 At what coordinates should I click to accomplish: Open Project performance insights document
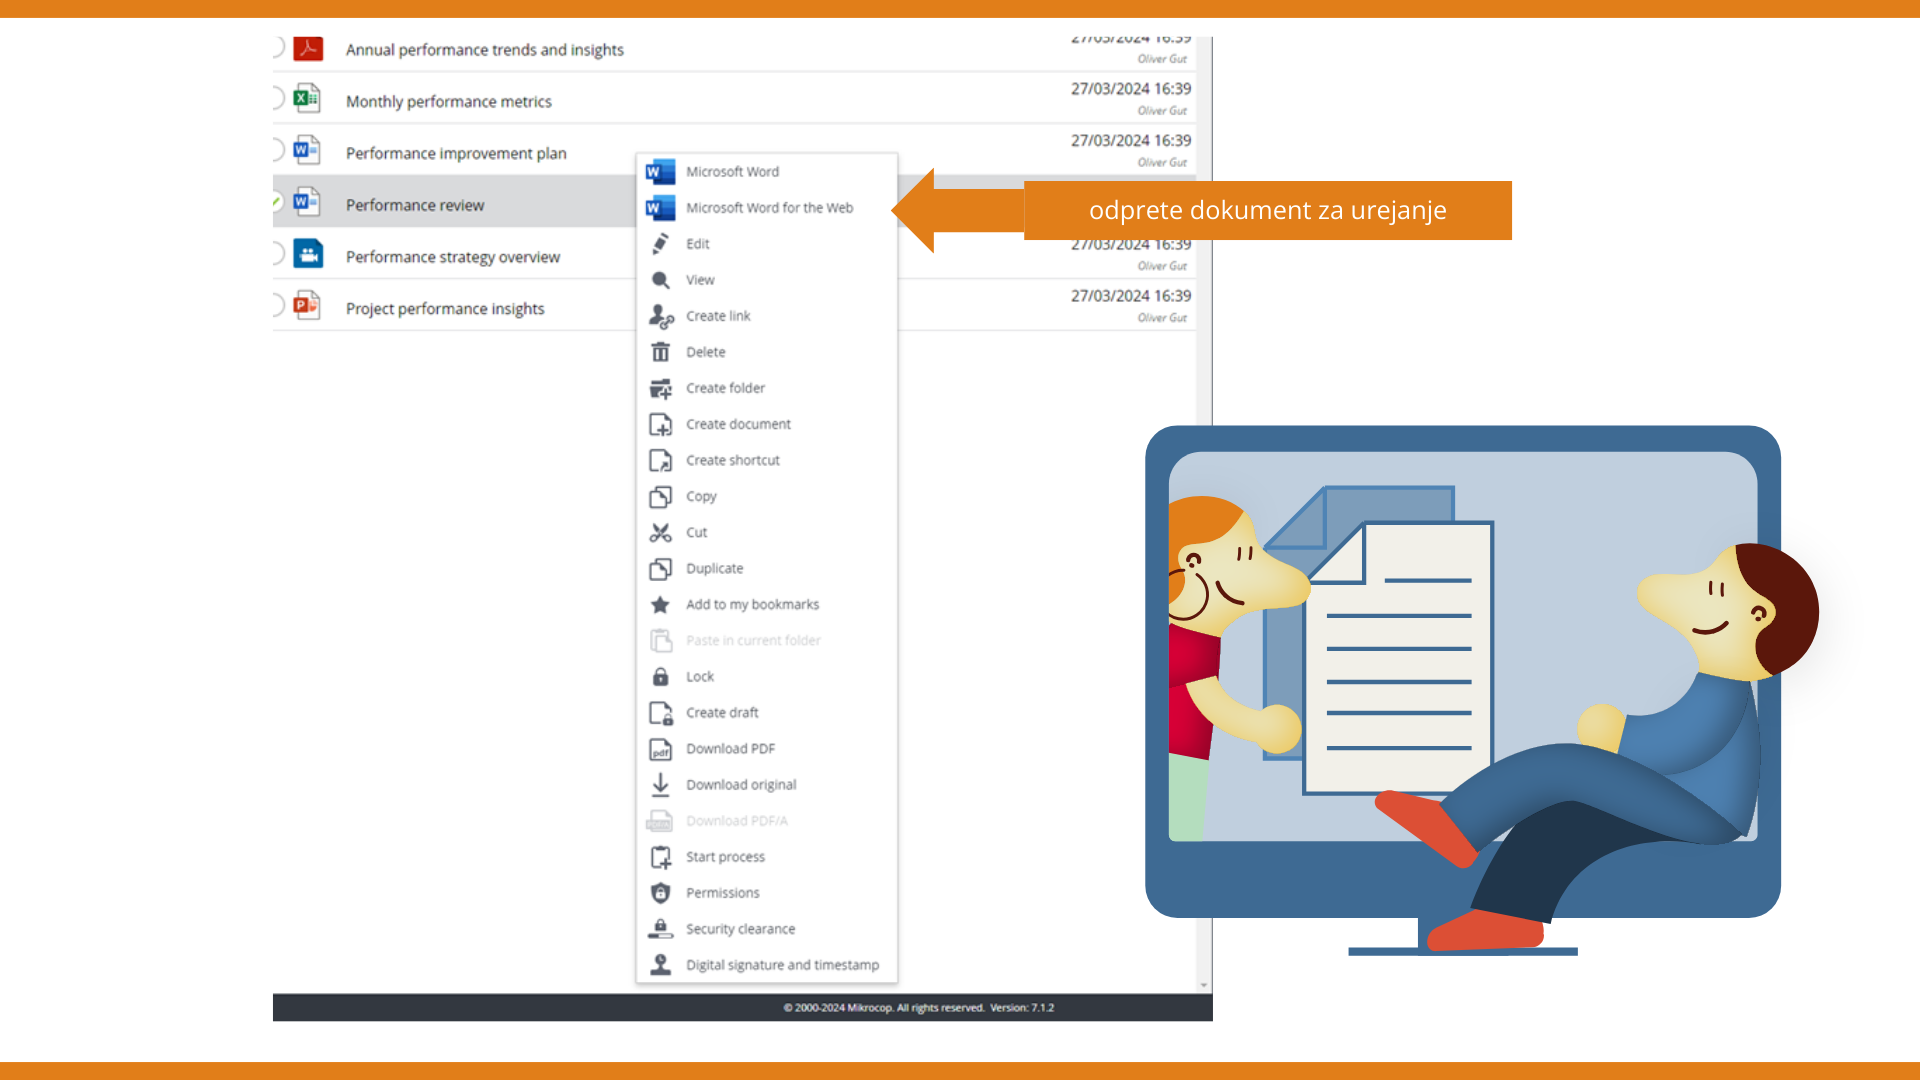(445, 309)
